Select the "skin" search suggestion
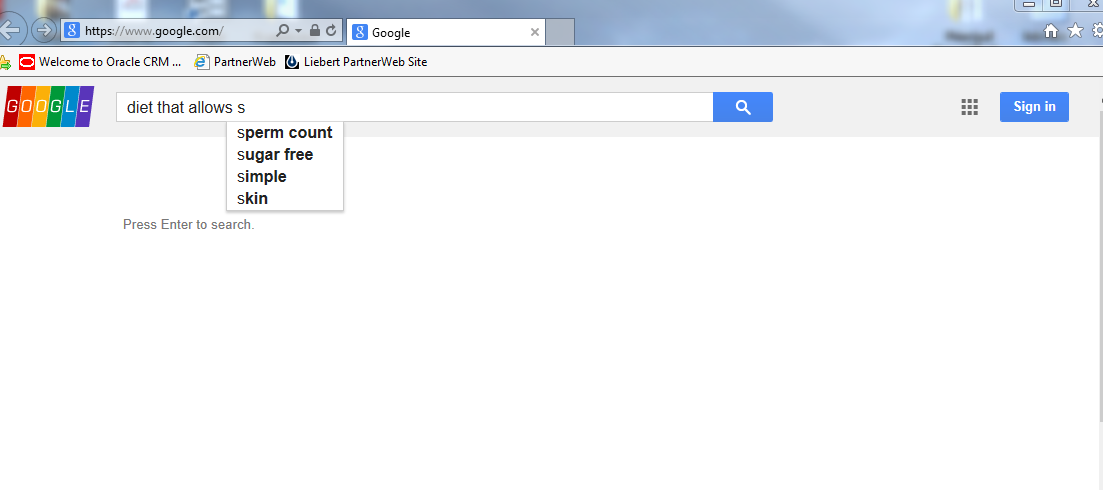This screenshot has height=490, width=1103. point(253,199)
